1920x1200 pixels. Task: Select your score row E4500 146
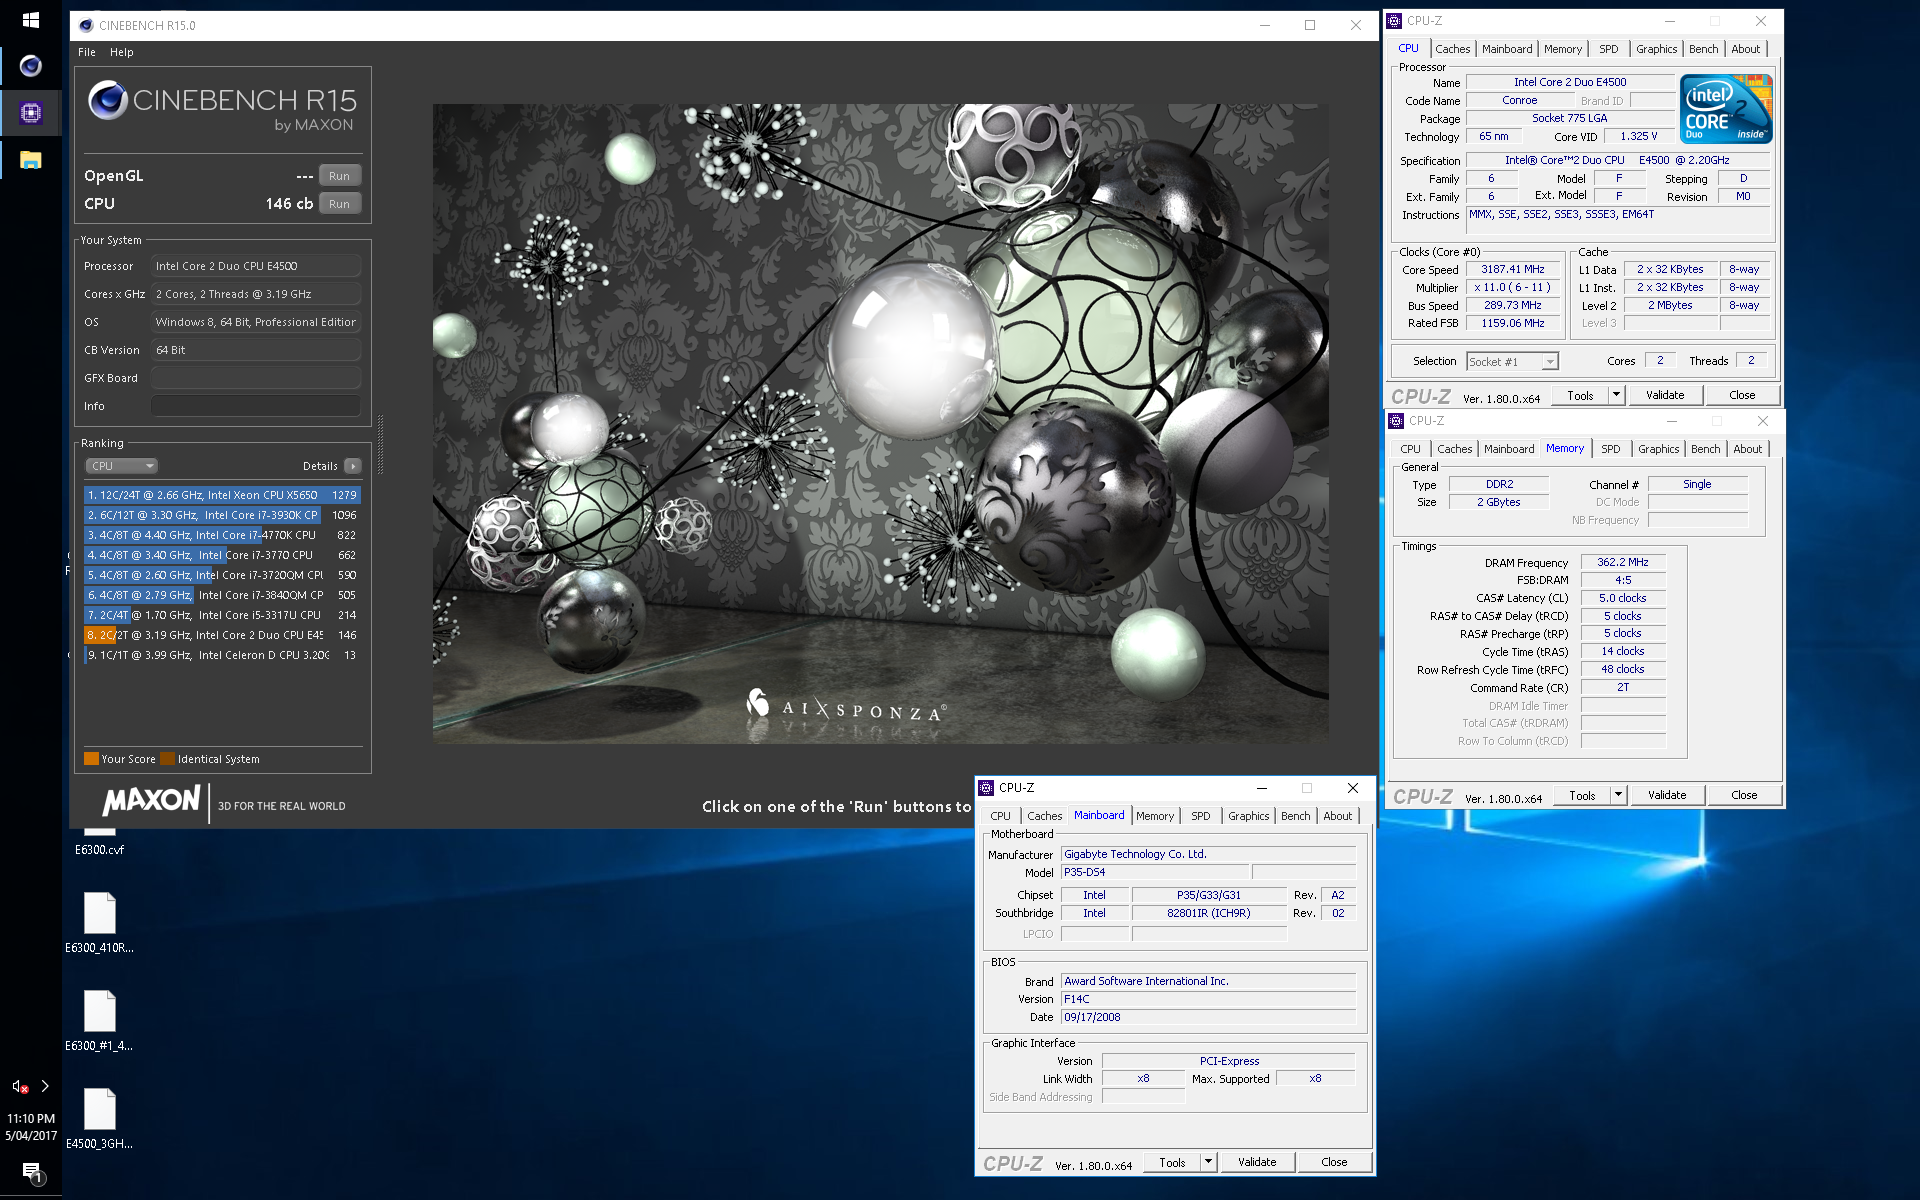pyautogui.click(x=222, y=635)
